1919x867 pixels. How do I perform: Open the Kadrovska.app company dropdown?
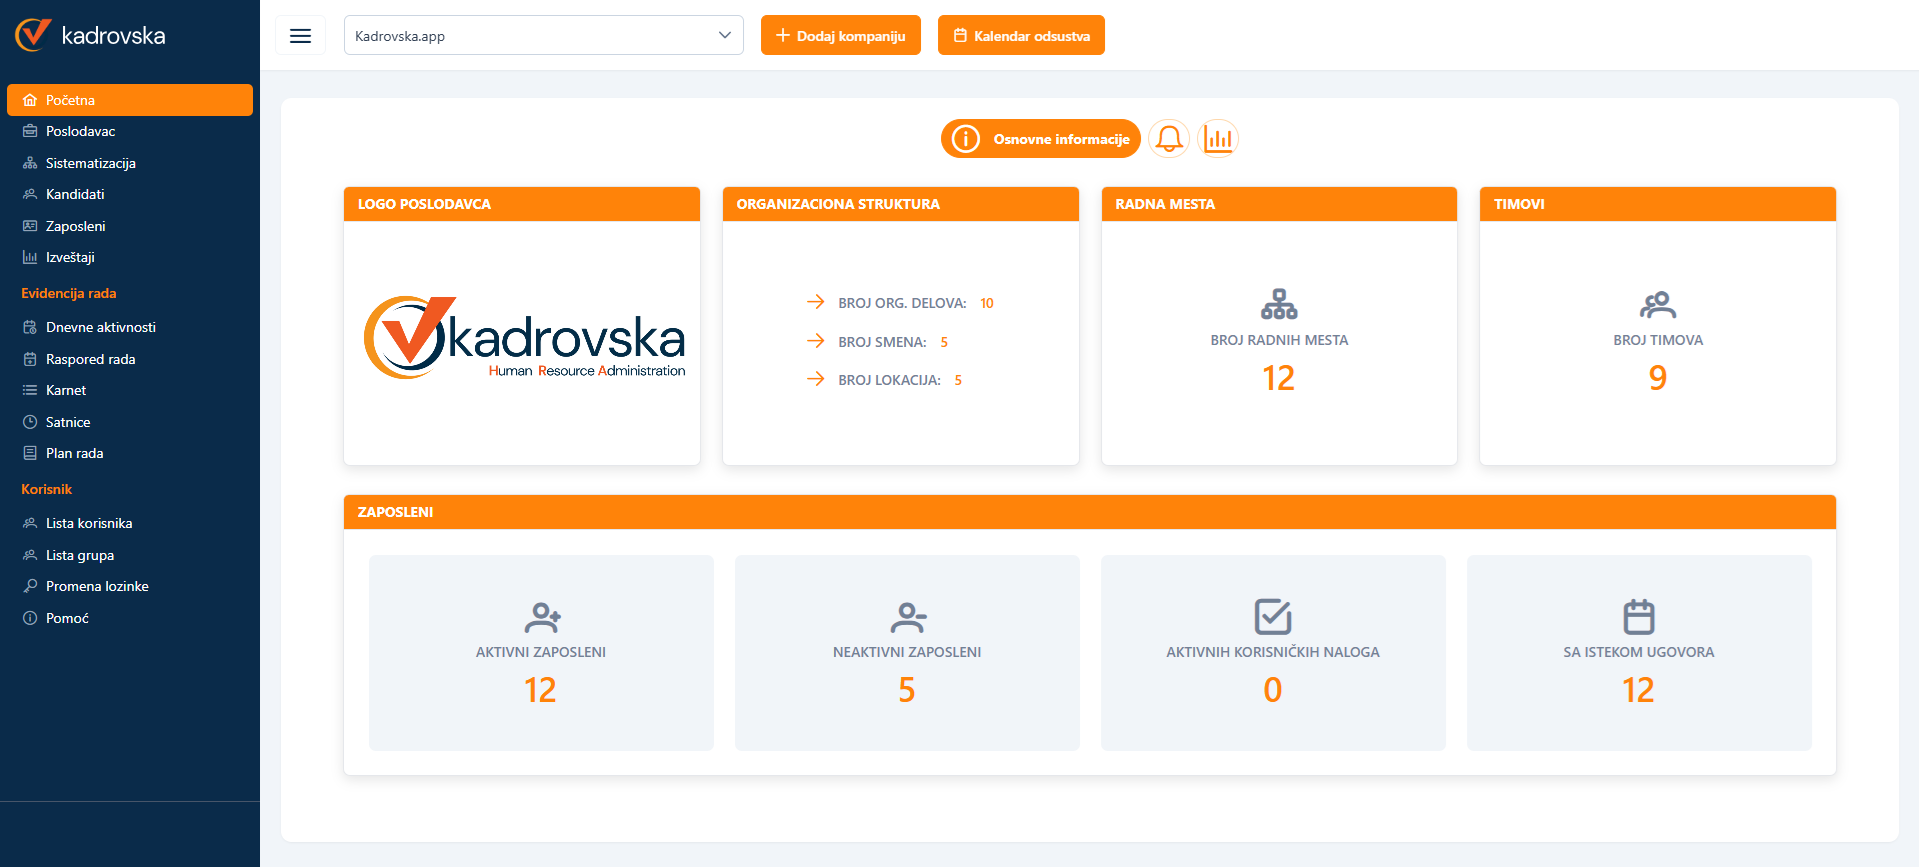[543, 36]
